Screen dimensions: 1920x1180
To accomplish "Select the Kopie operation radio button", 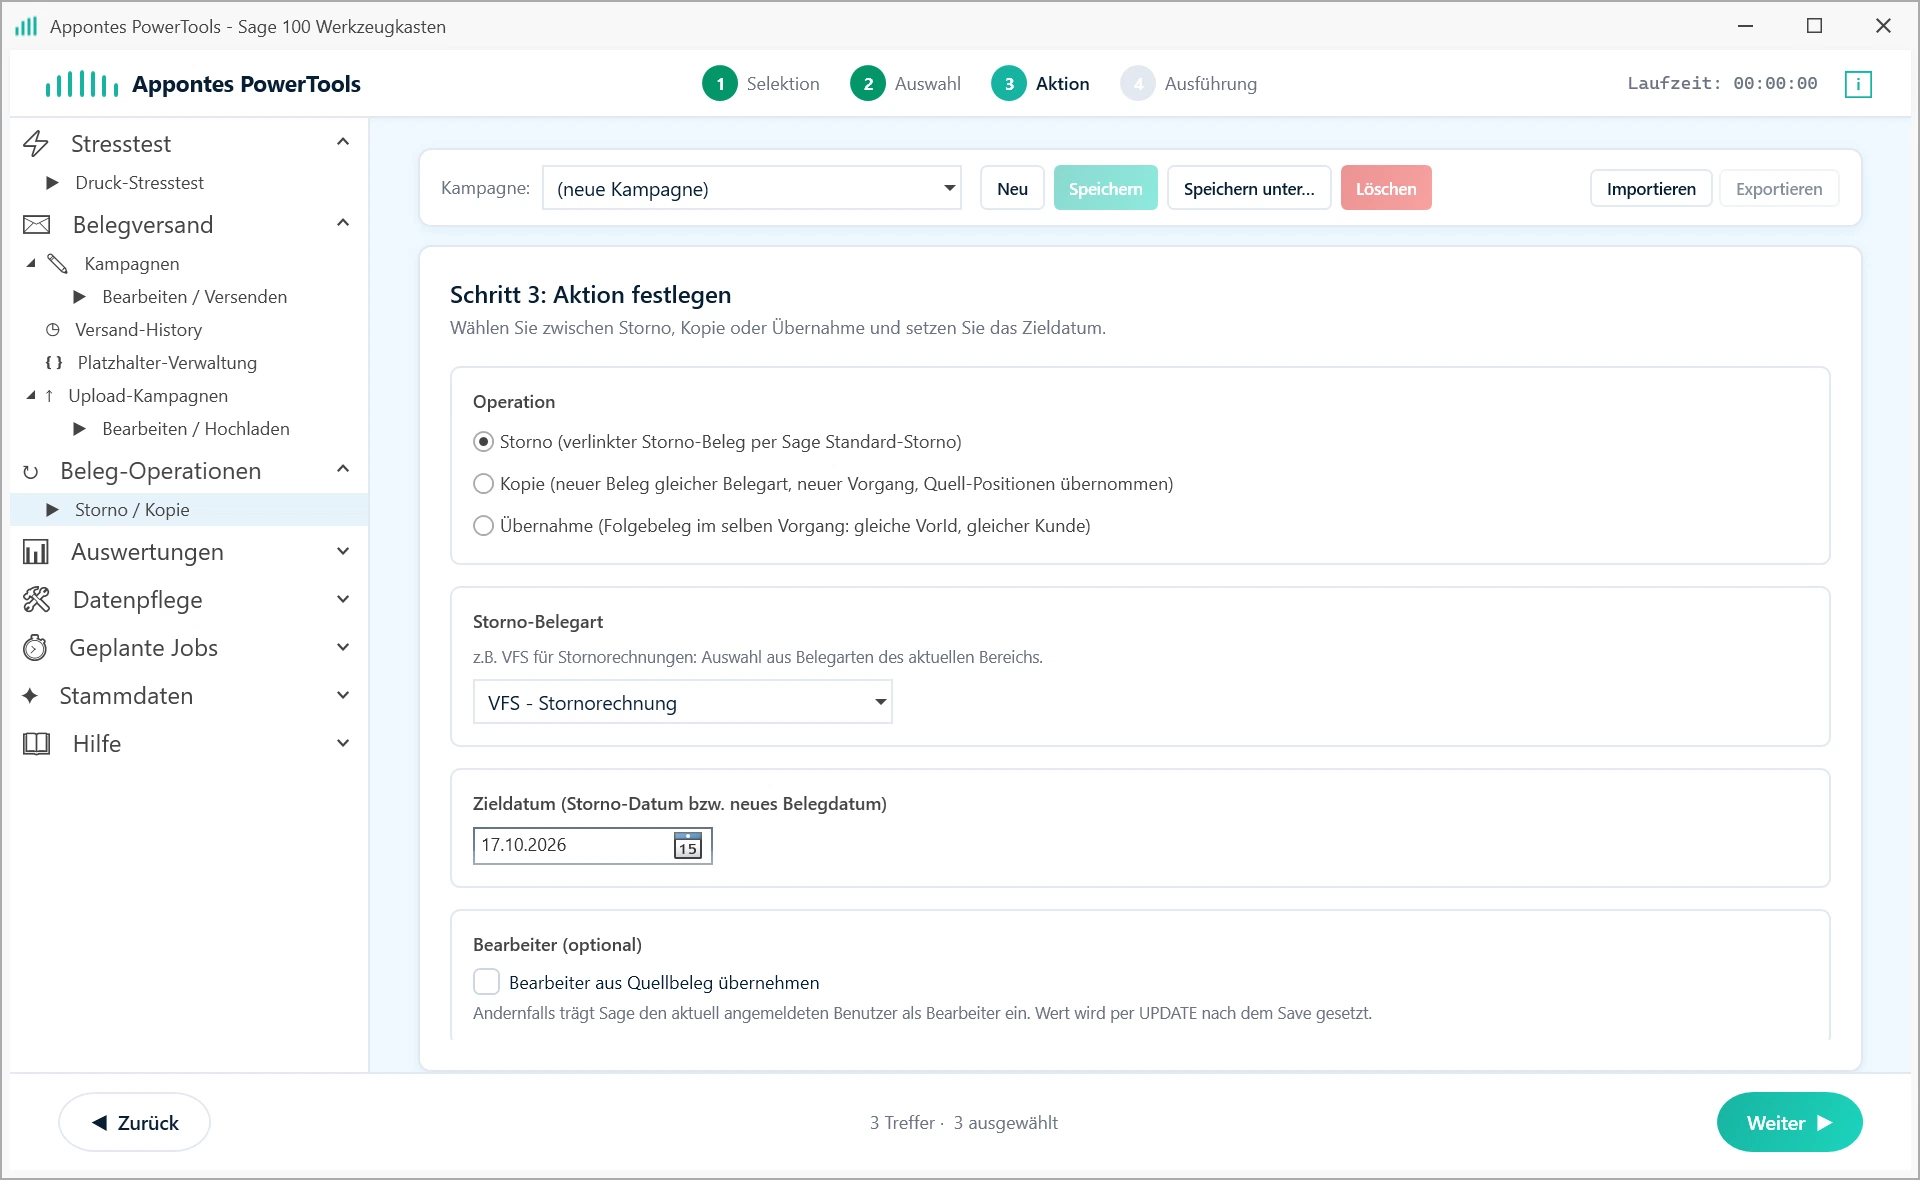I will (x=483, y=484).
